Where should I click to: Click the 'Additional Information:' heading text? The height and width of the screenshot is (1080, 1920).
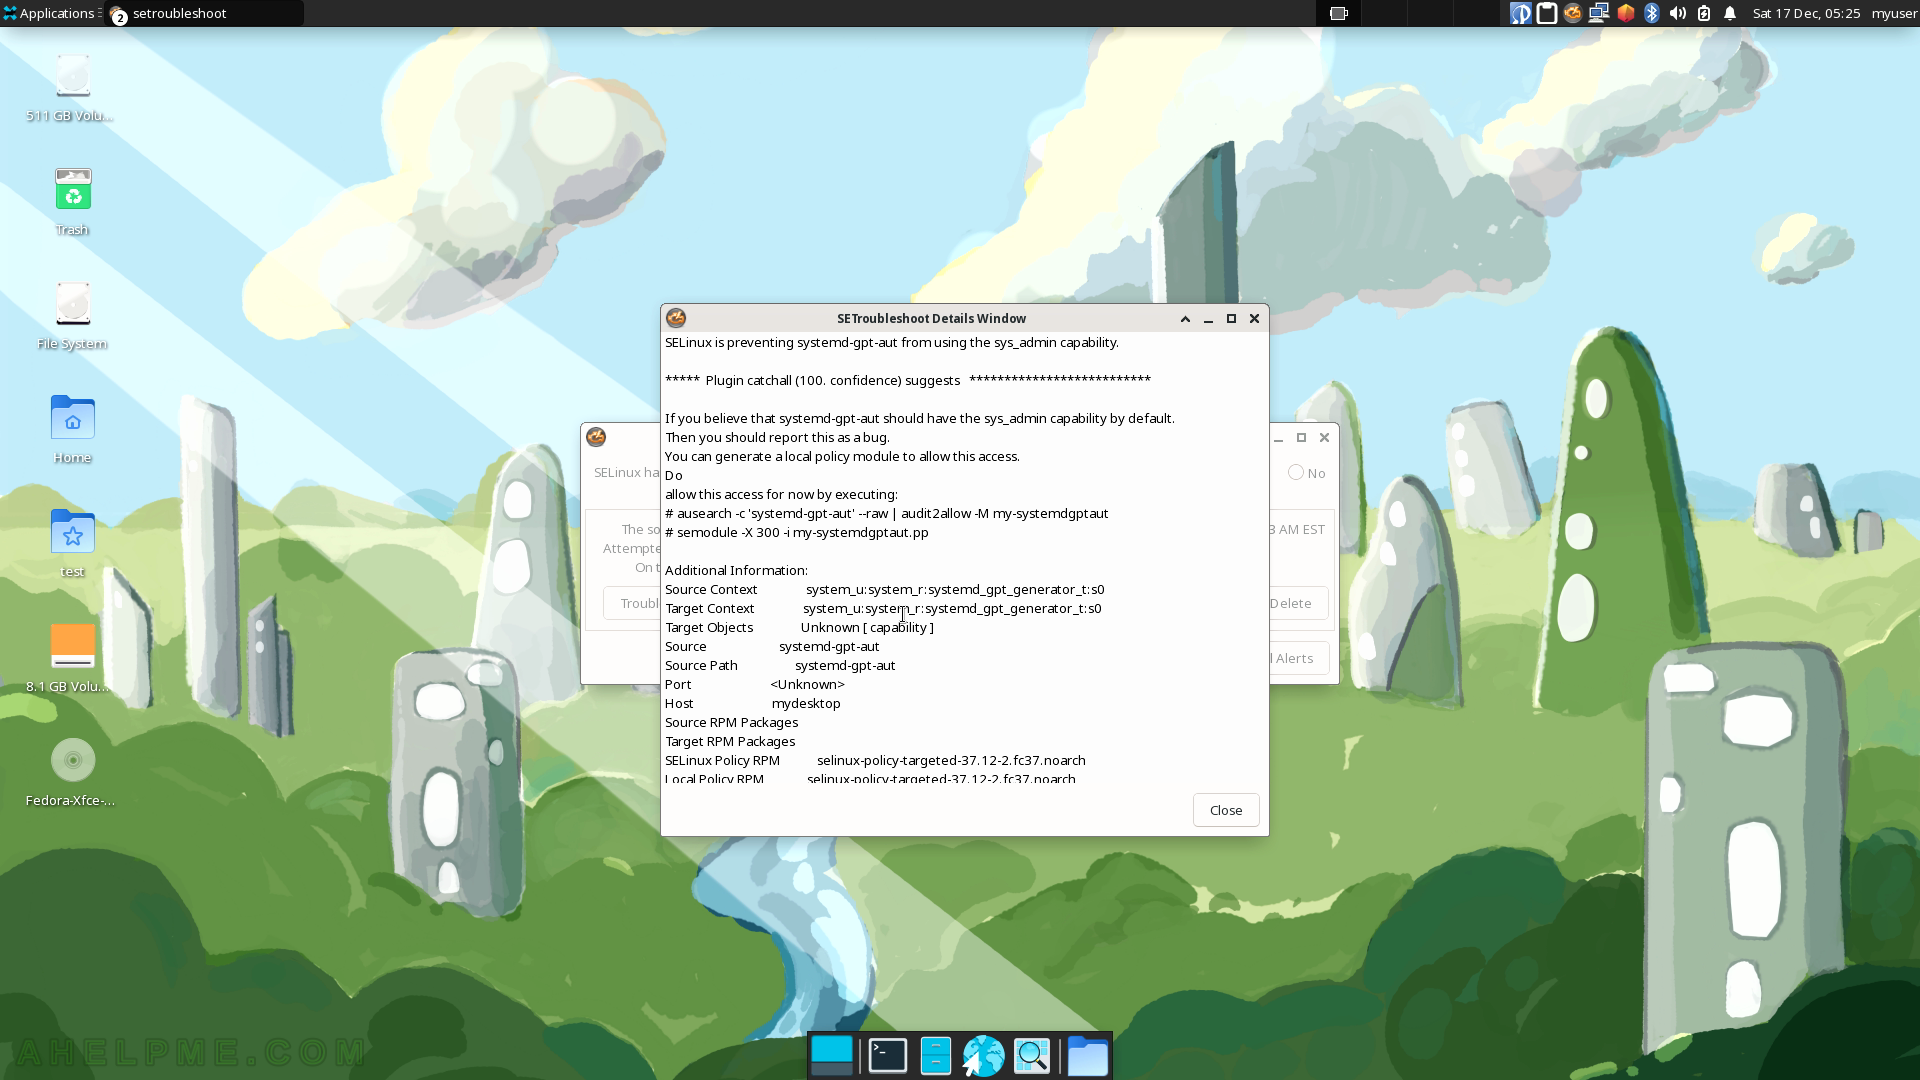[736, 571]
